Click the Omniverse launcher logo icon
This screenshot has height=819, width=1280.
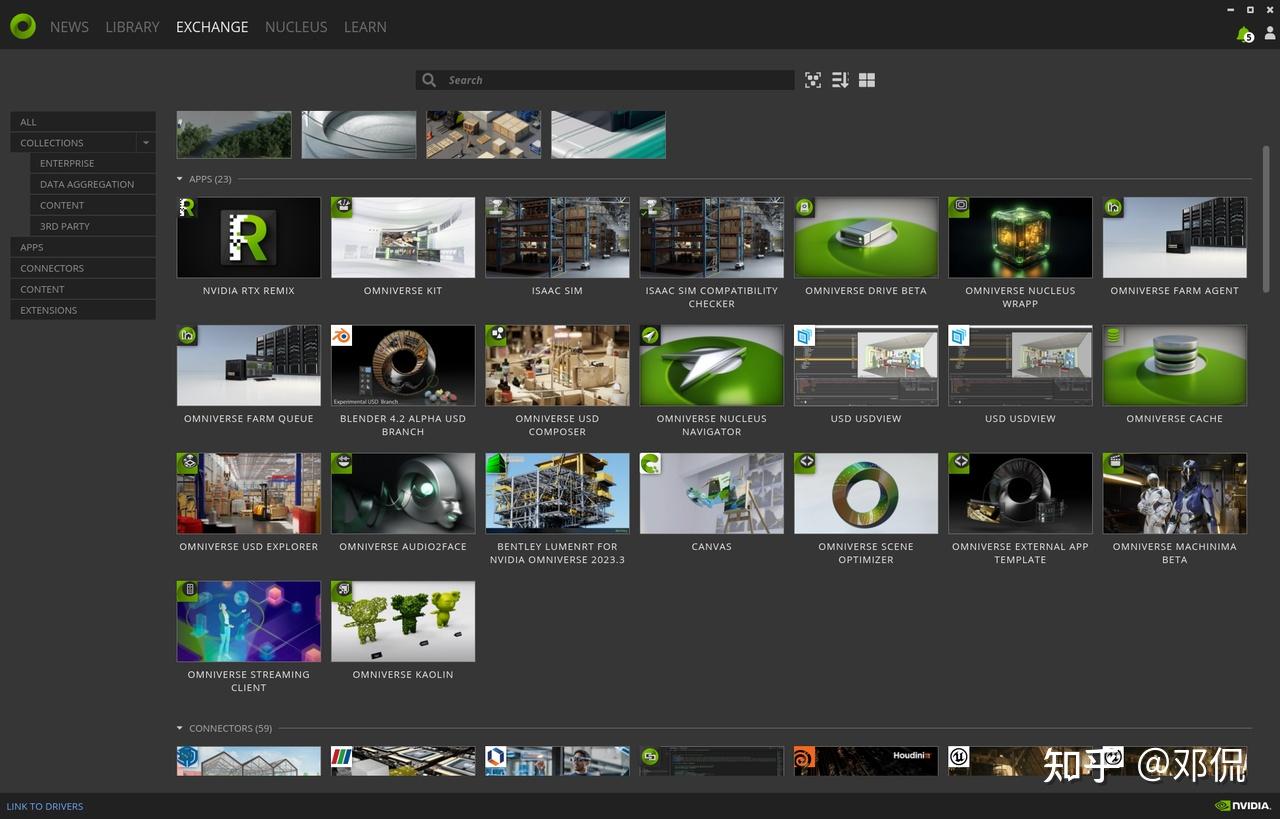tap(22, 26)
